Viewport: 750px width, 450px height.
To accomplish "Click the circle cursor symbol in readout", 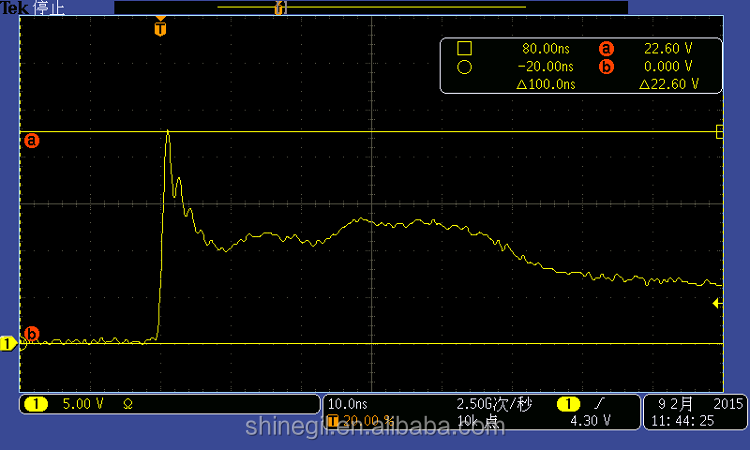I will 464,67.
